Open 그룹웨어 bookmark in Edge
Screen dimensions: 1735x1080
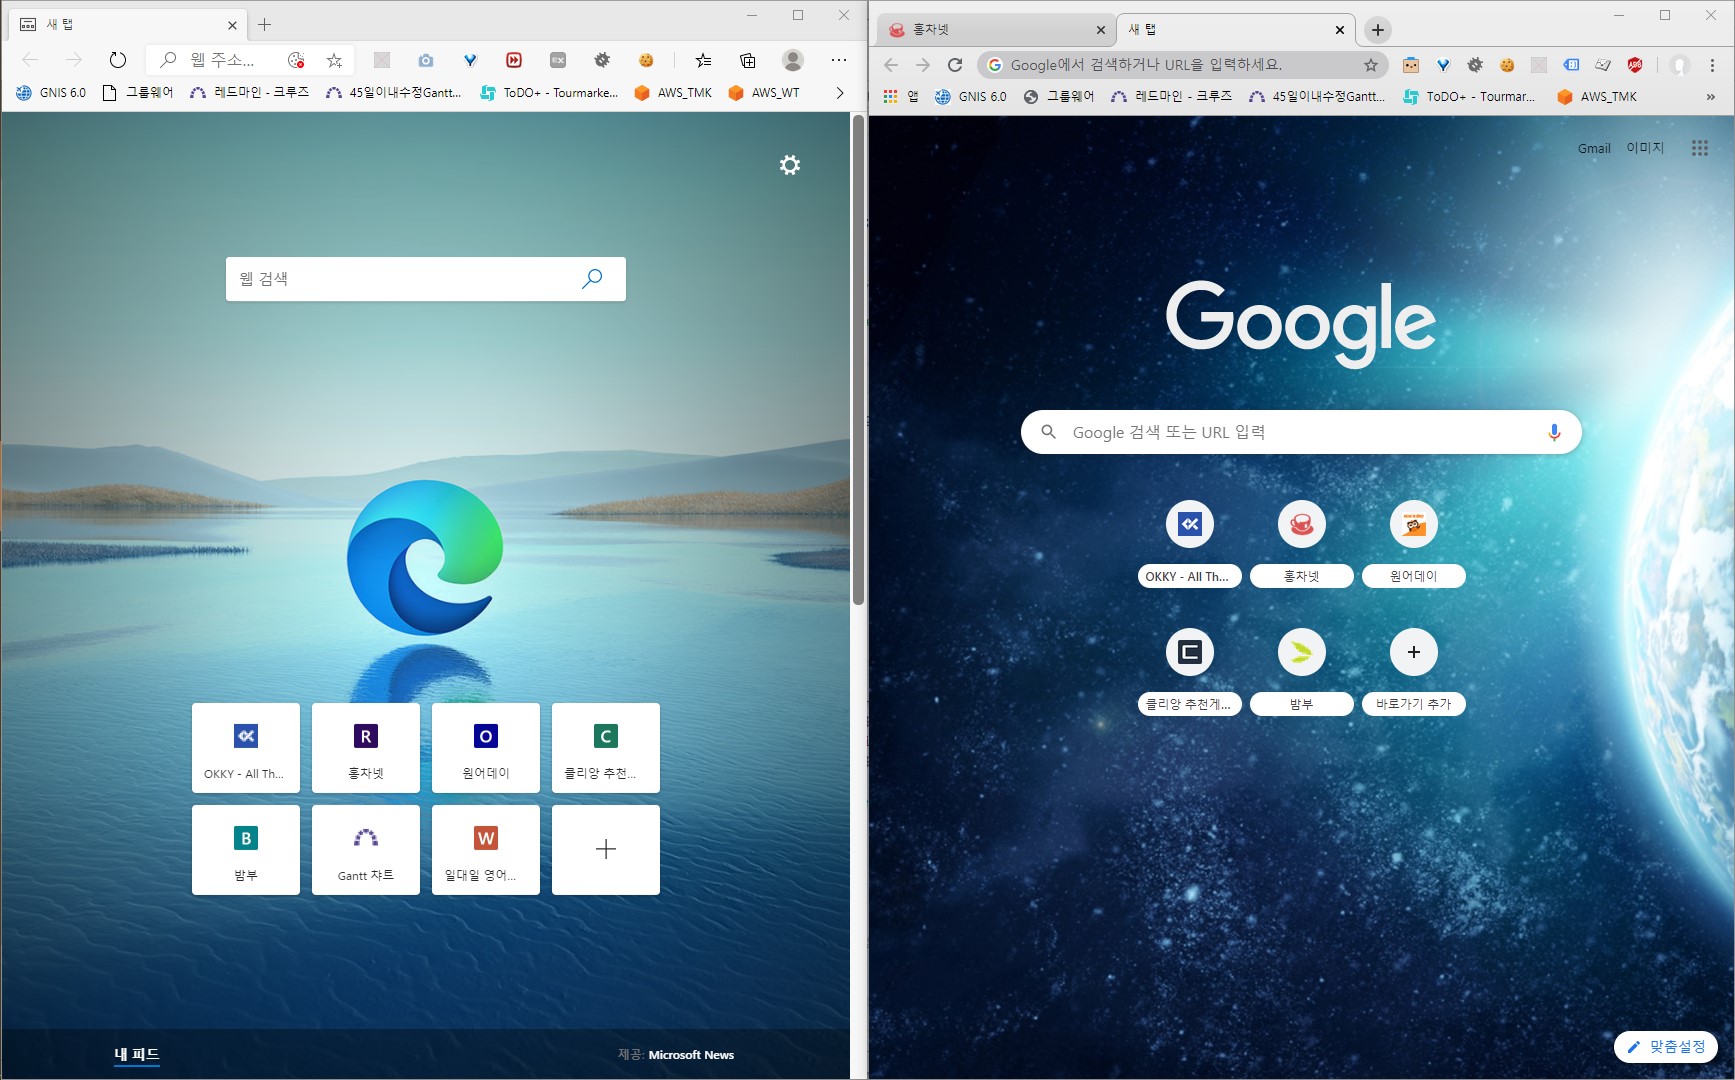click(138, 93)
